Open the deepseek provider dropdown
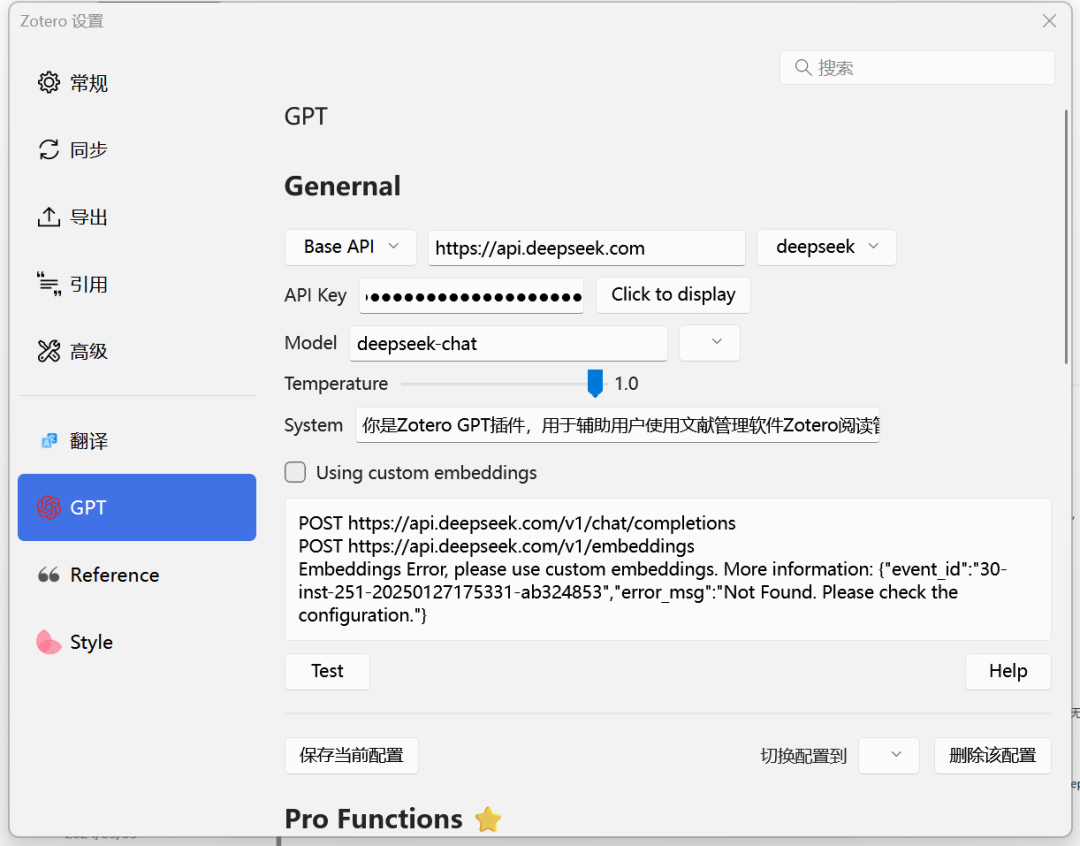This screenshot has width=1080, height=846. click(827, 247)
